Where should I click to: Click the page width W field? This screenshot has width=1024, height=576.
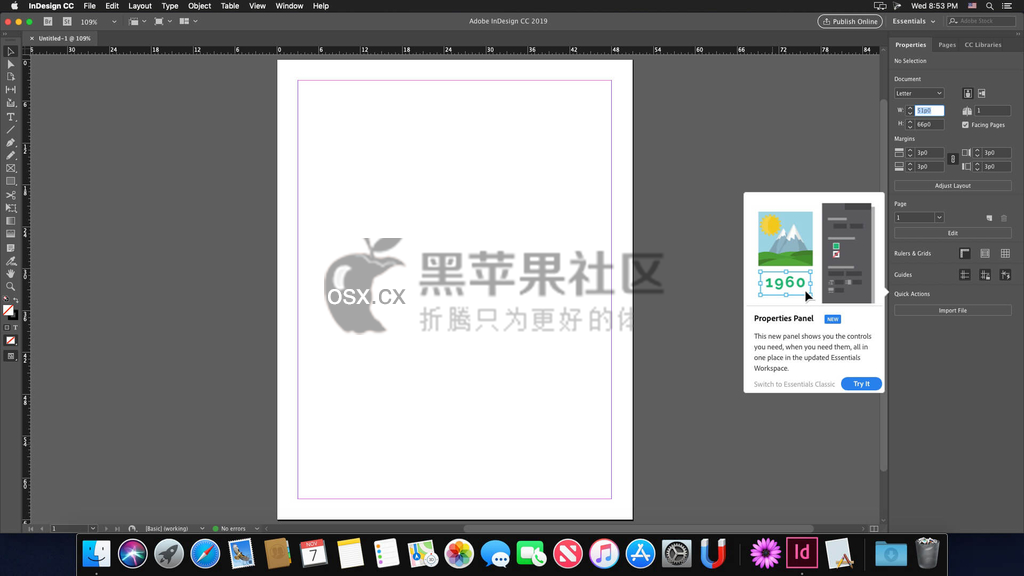pos(929,111)
